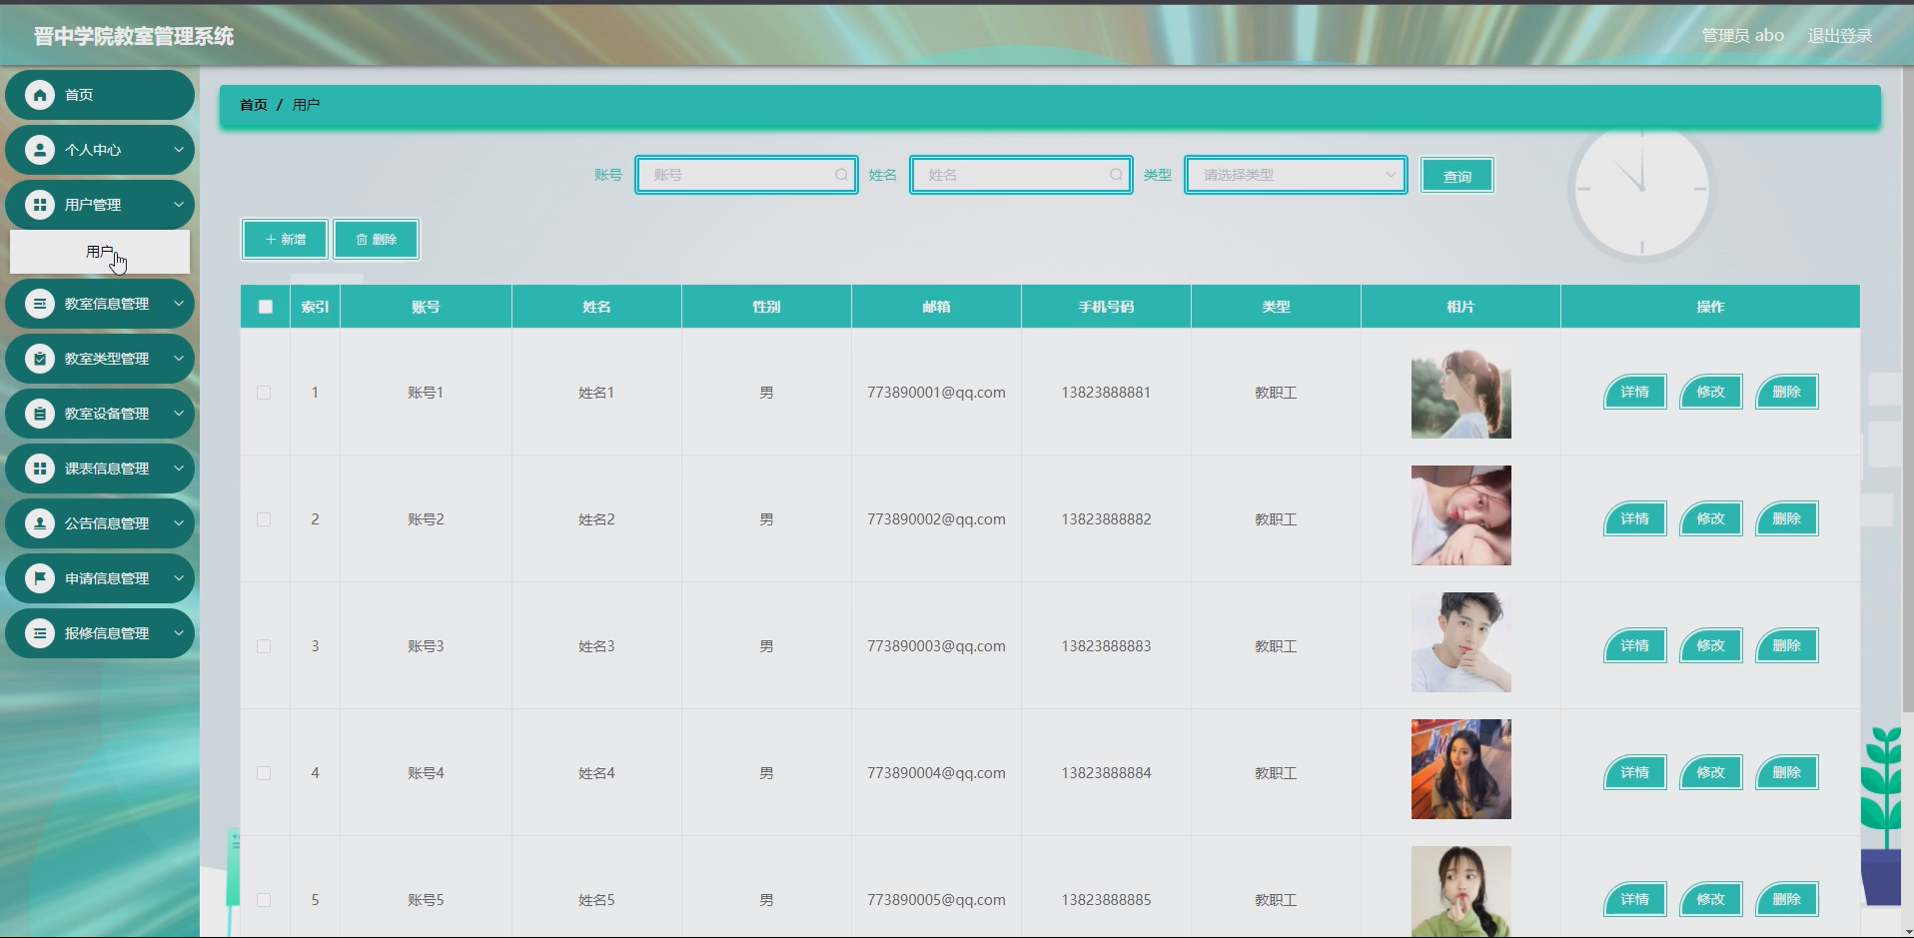This screenshot has width=1914, height=938.
Task: Open 公告信息管理 menu label
Action: pos(107,524)
